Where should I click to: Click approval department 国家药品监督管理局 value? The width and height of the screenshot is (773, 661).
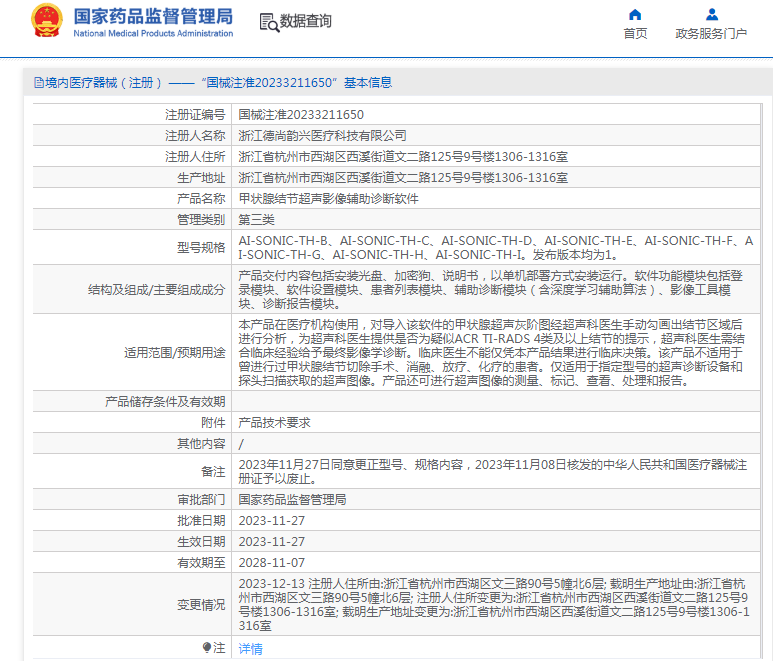[292, 500]
